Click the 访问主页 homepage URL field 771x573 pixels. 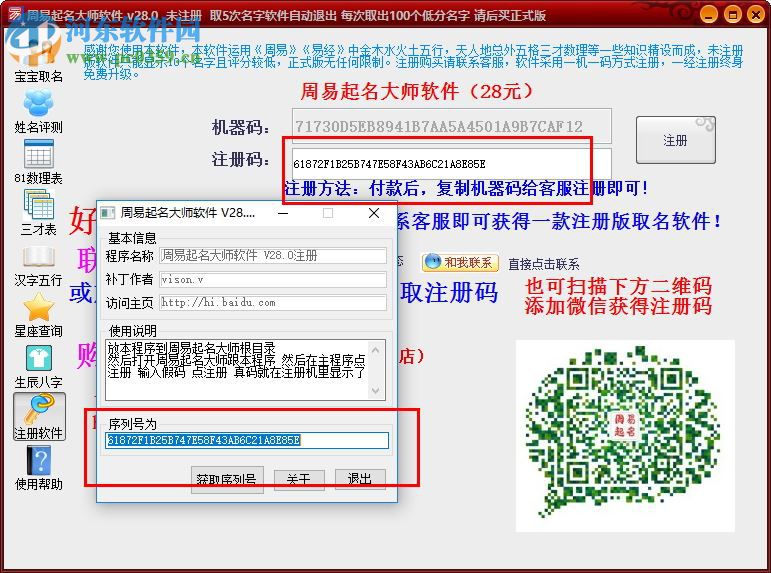273,302
